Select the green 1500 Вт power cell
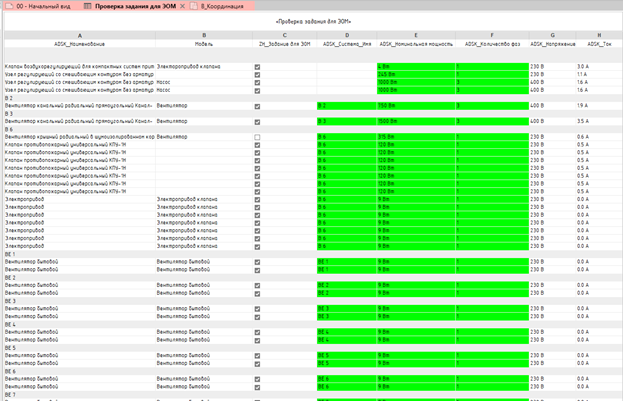The image size is (623, 401). tap(416, 121)
